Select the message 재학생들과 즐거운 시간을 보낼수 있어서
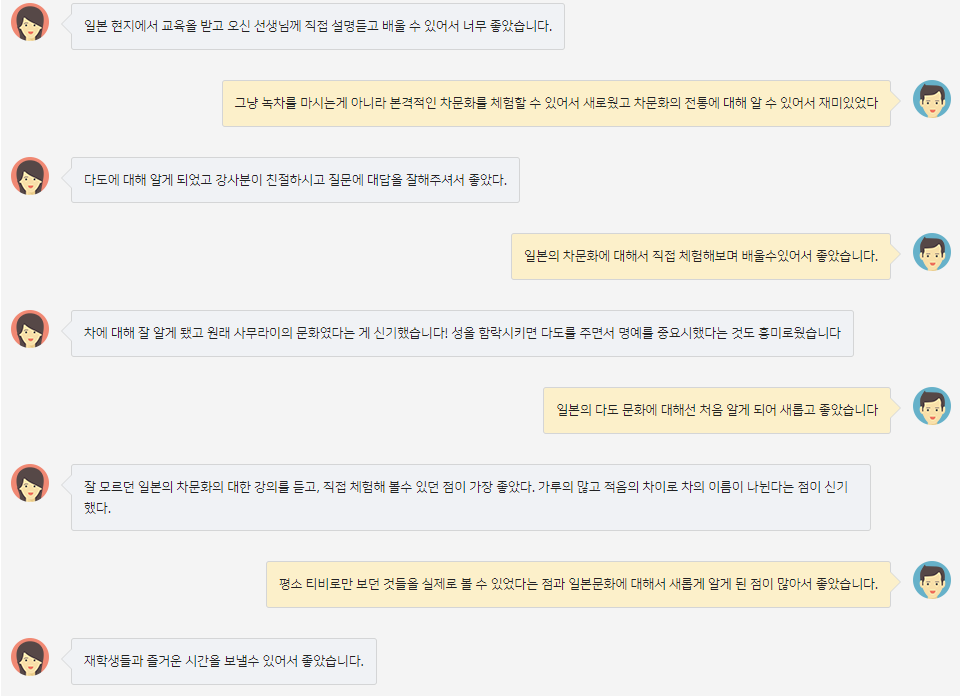This screenshot has width=960, height=696. pyautogui.click(x=224, y=661)
